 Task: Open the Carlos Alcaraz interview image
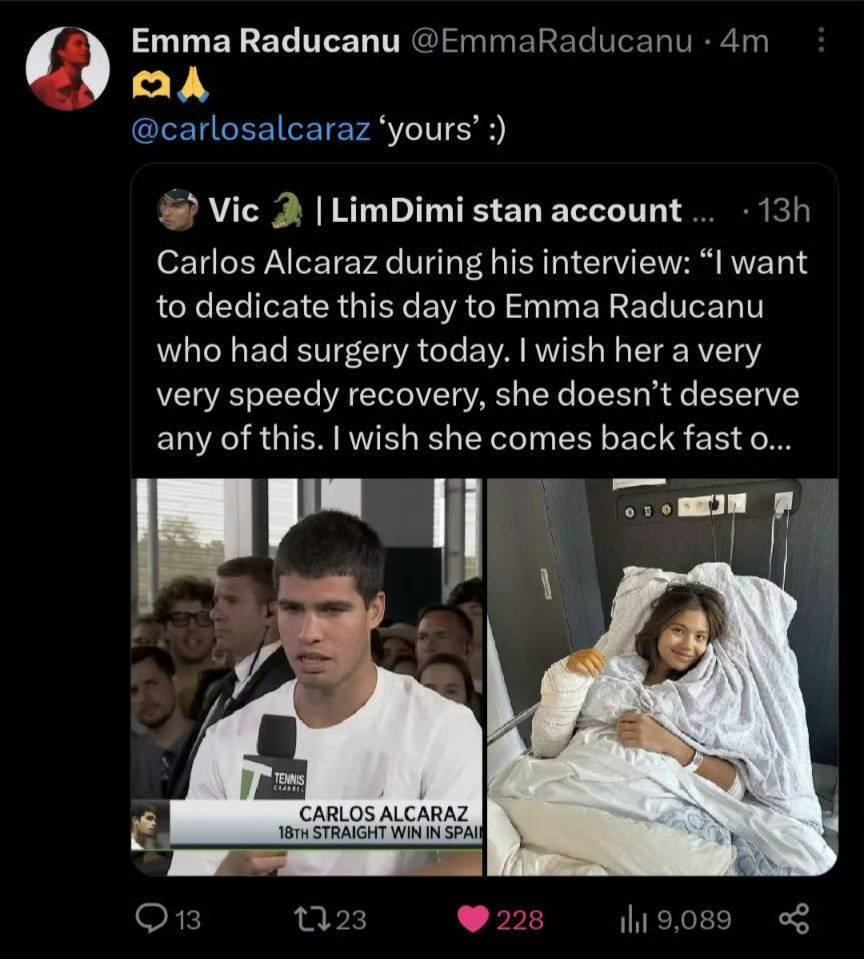click(307, 677)
